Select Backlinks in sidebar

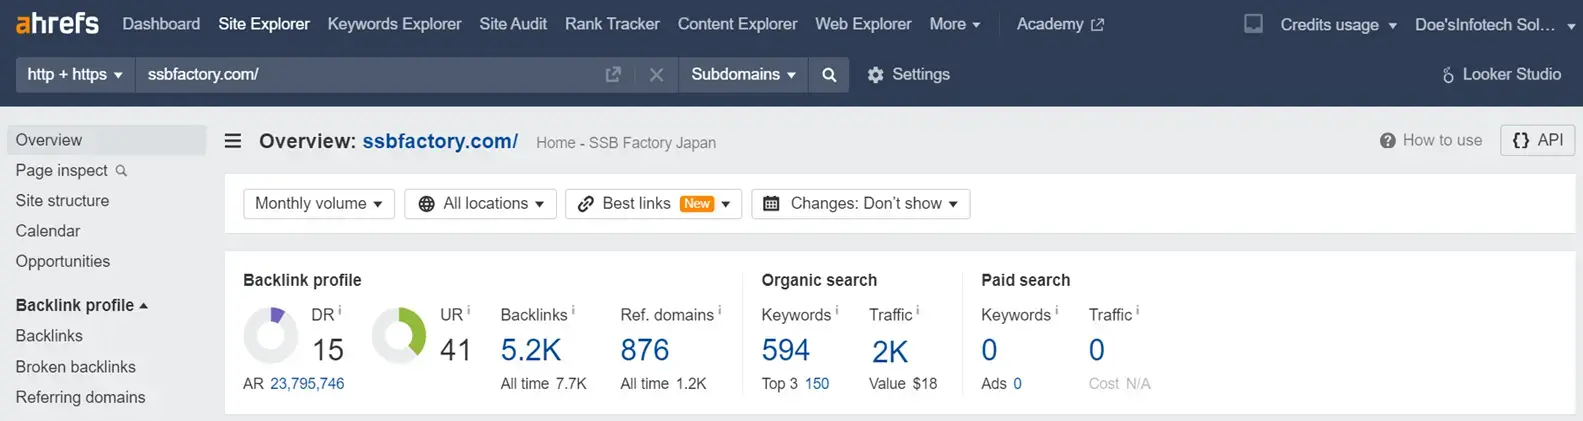(49, 336)
